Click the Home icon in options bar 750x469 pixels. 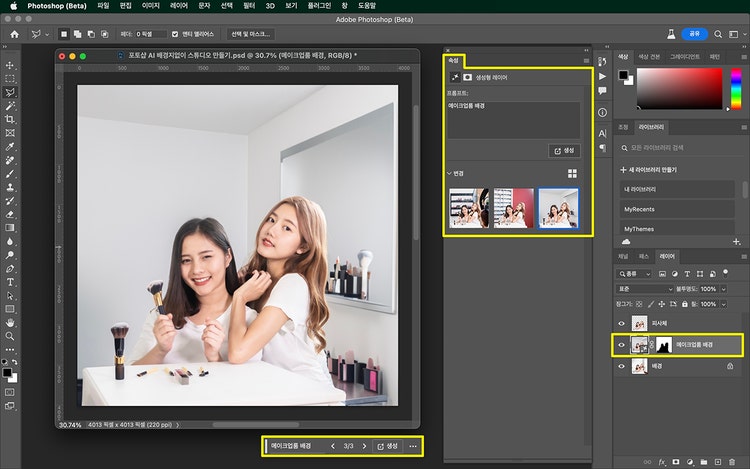click(x=15, y=34)
